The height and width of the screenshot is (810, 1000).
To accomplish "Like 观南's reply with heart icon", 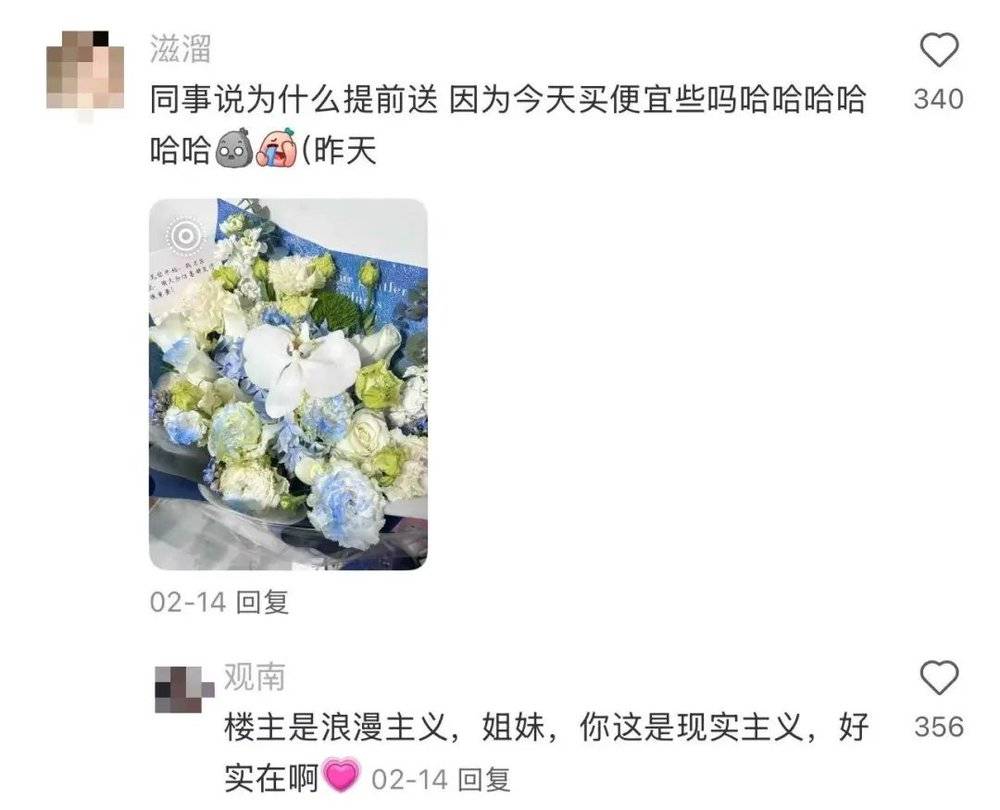I will click(x=939, y=677).
